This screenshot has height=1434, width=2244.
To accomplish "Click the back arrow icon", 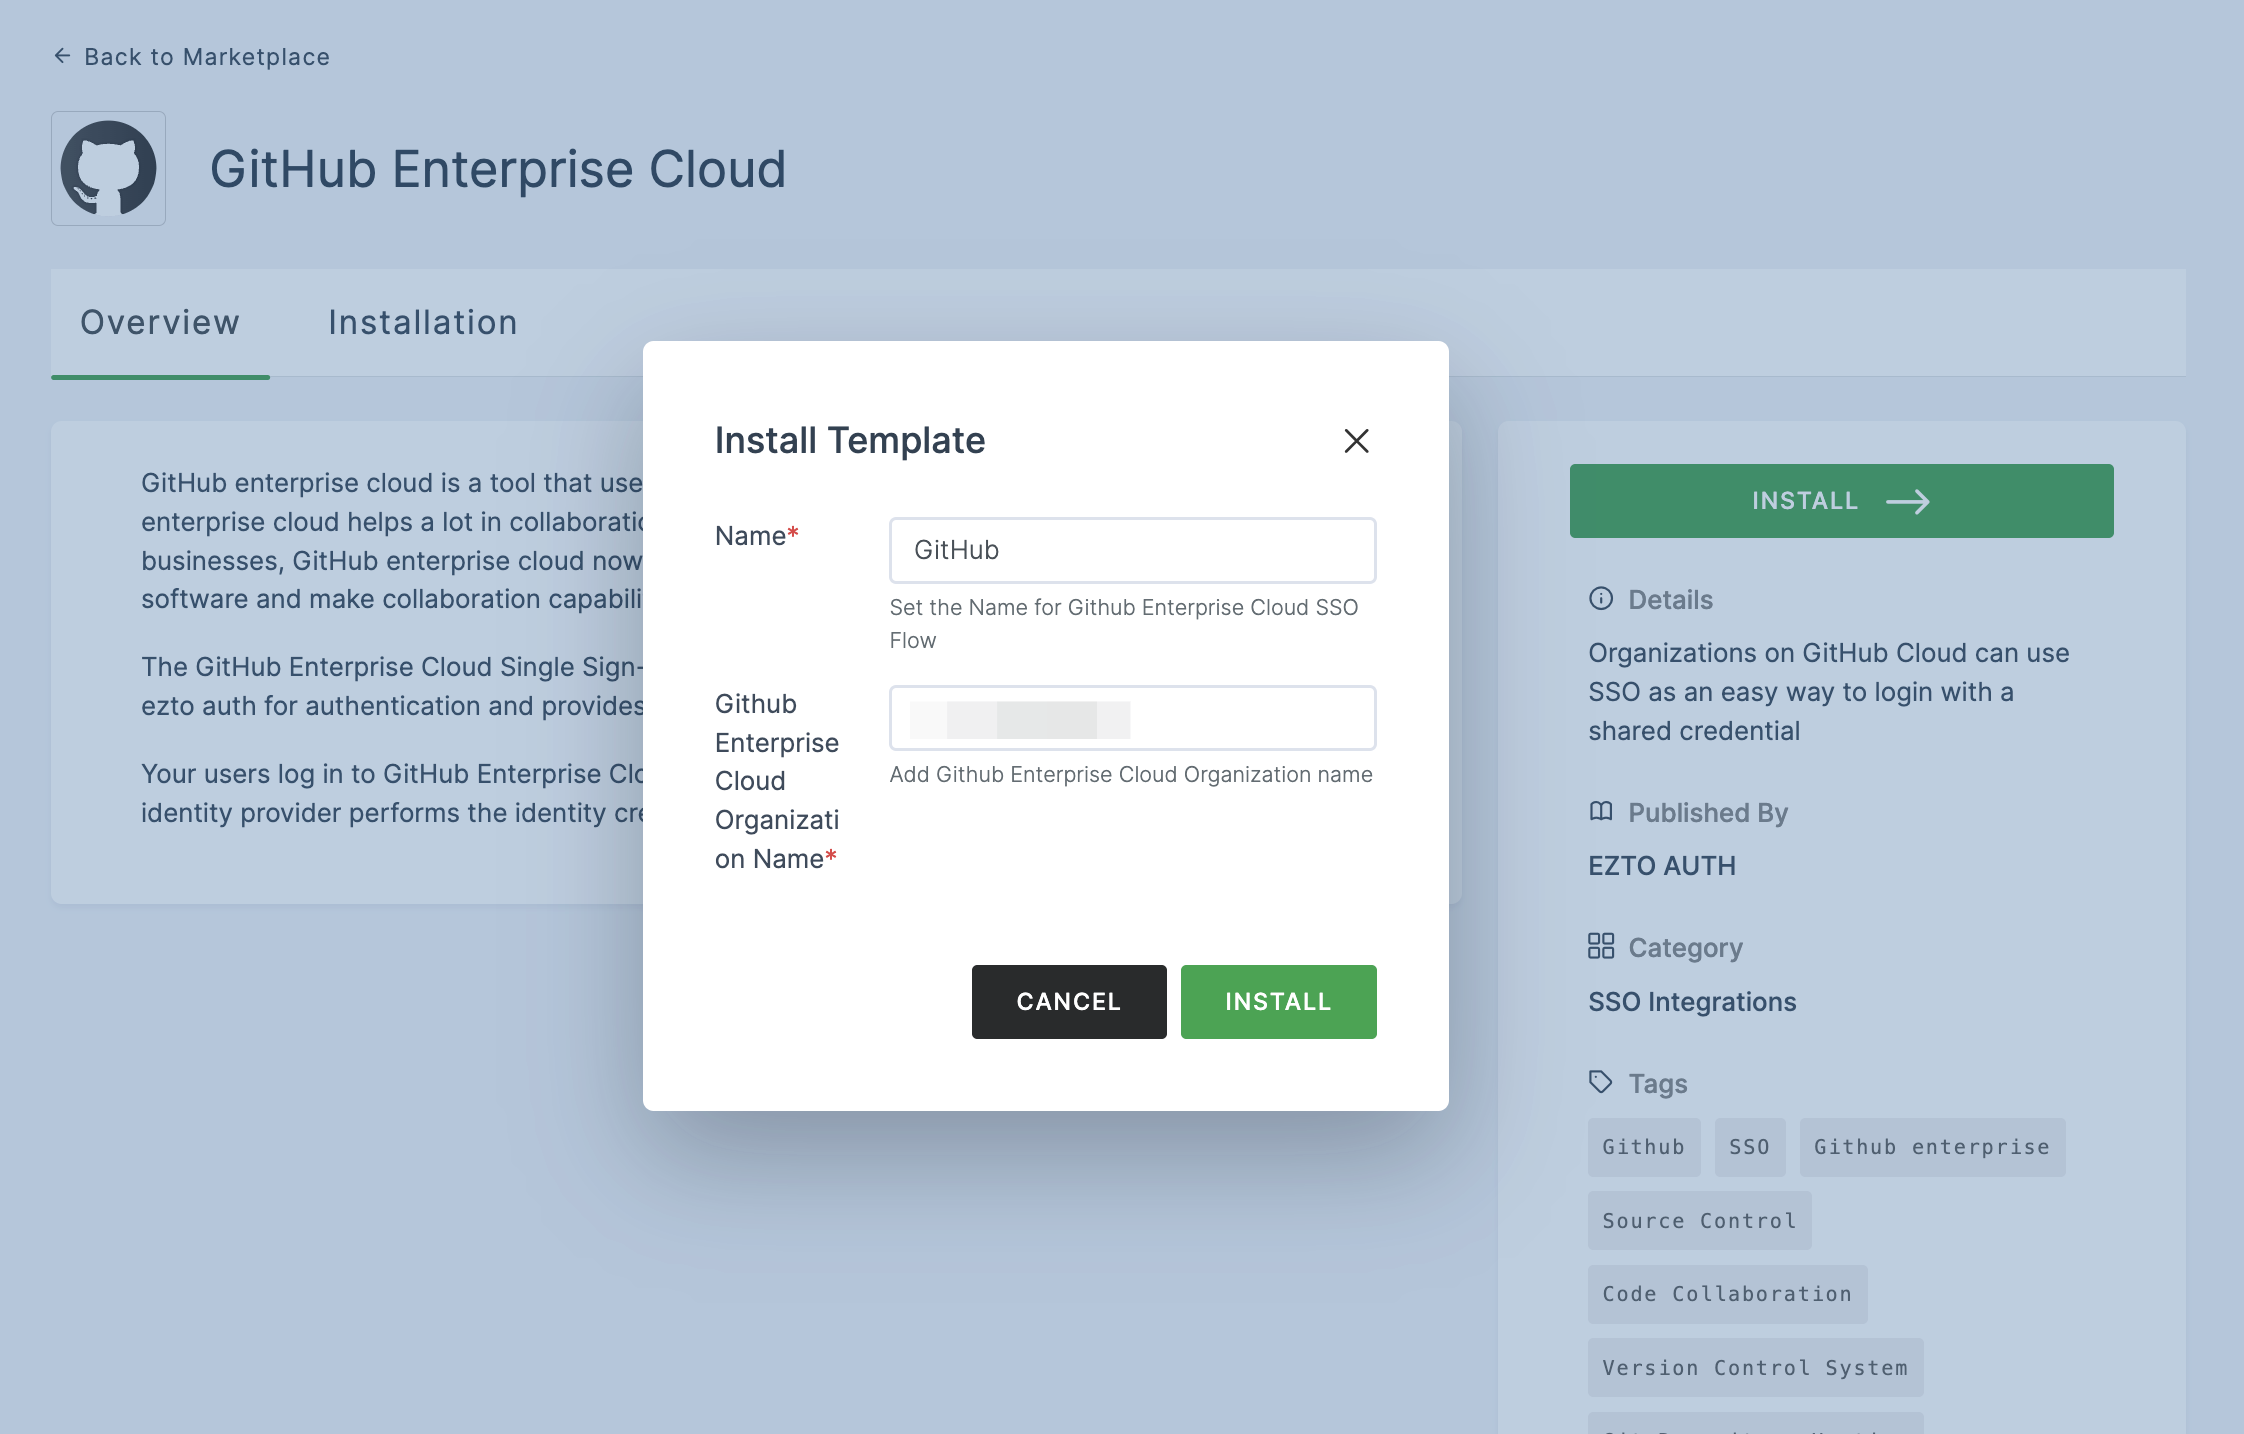I will tap(62, 56).
